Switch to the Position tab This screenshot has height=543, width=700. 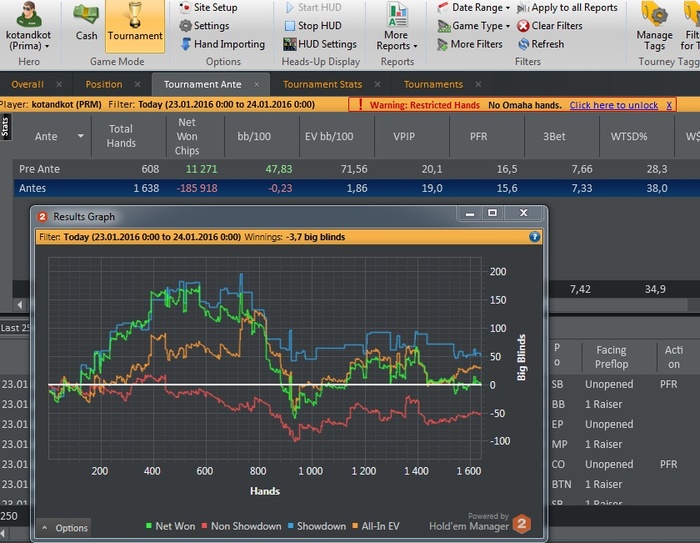click(104, 84)
